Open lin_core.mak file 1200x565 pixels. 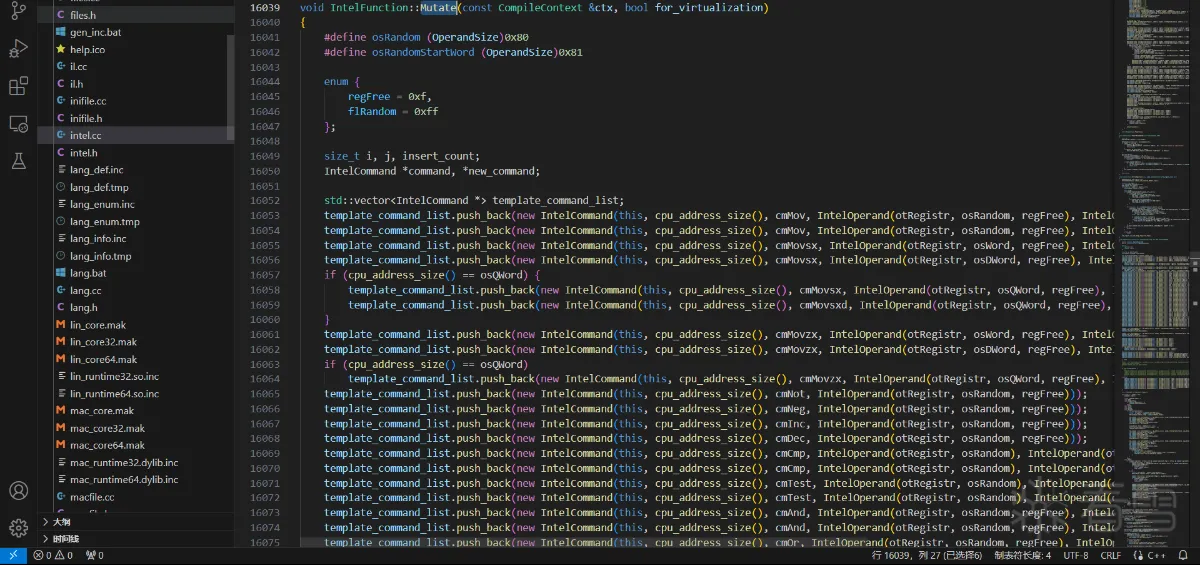(x=136, y=325)
